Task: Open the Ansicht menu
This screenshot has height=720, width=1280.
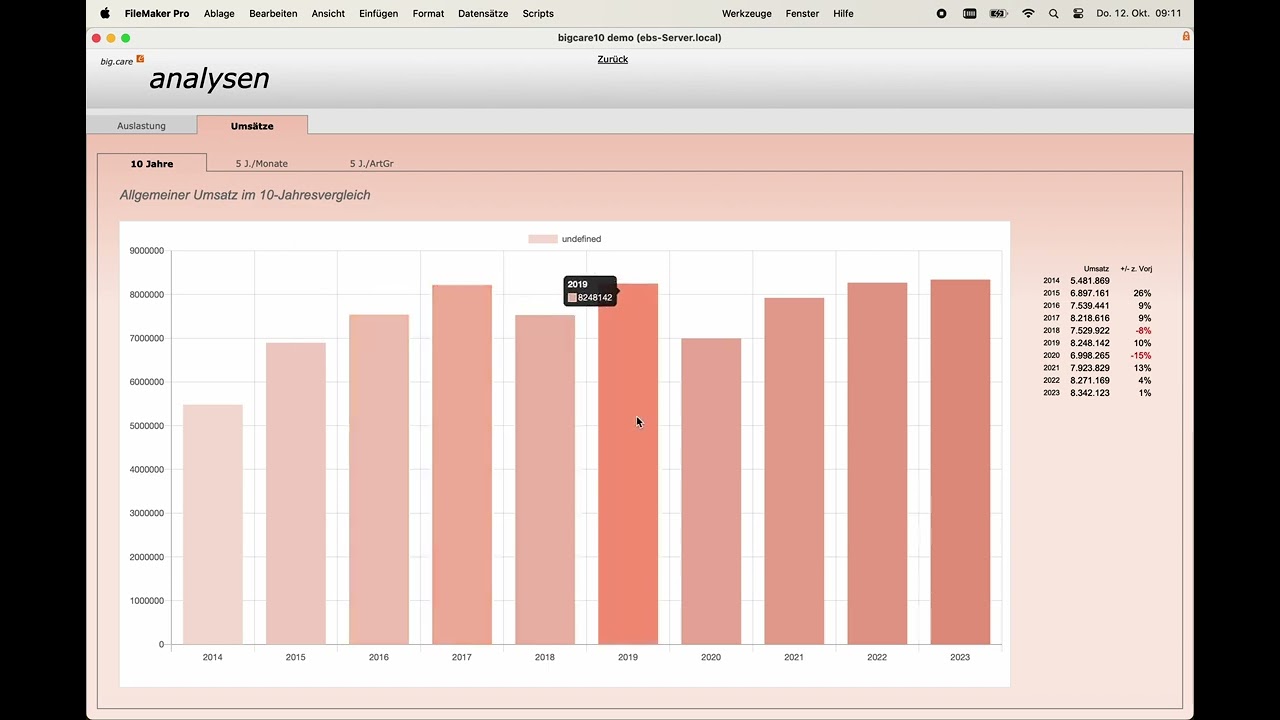Action: 328,13
